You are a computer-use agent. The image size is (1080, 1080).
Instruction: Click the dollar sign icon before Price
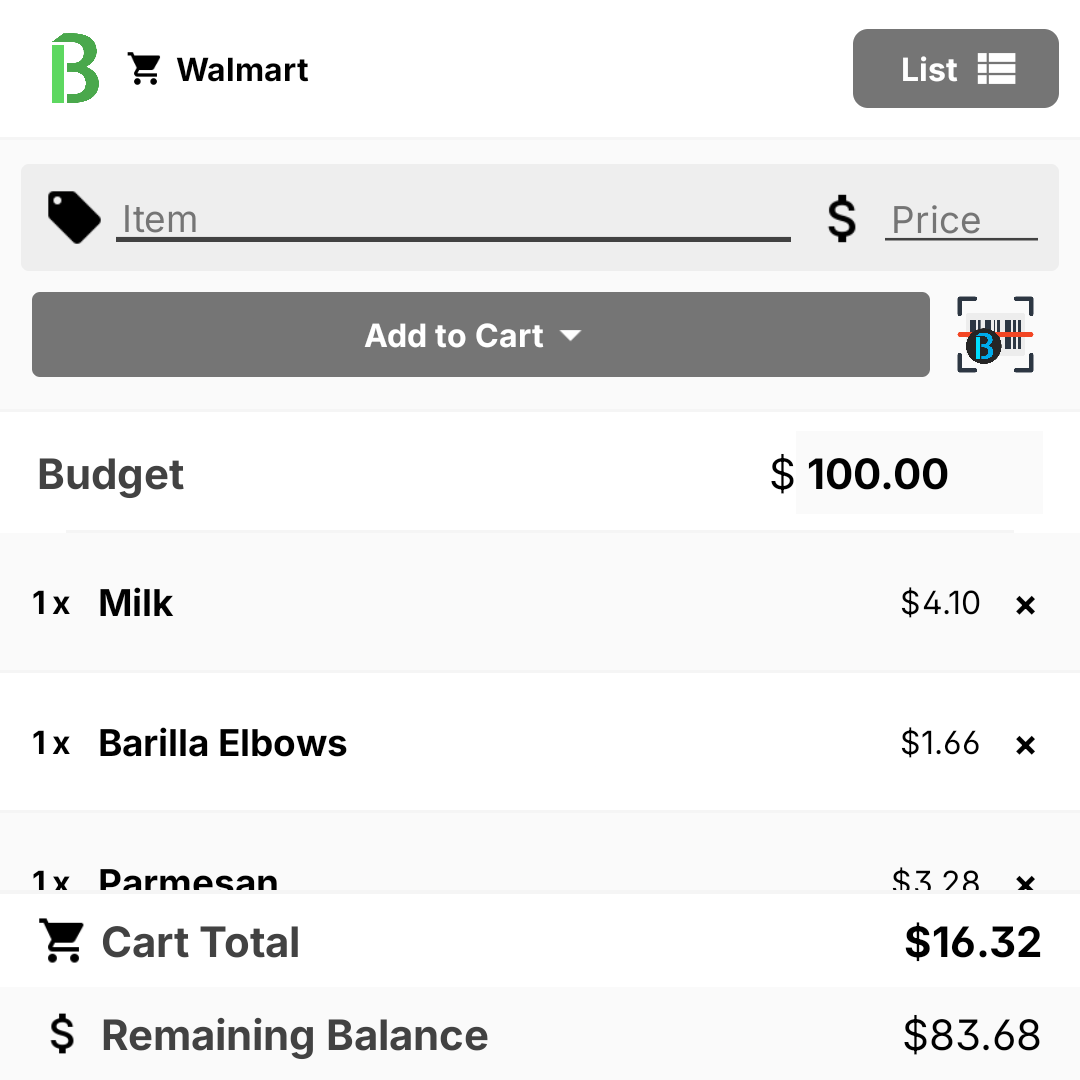coord(842,218)
